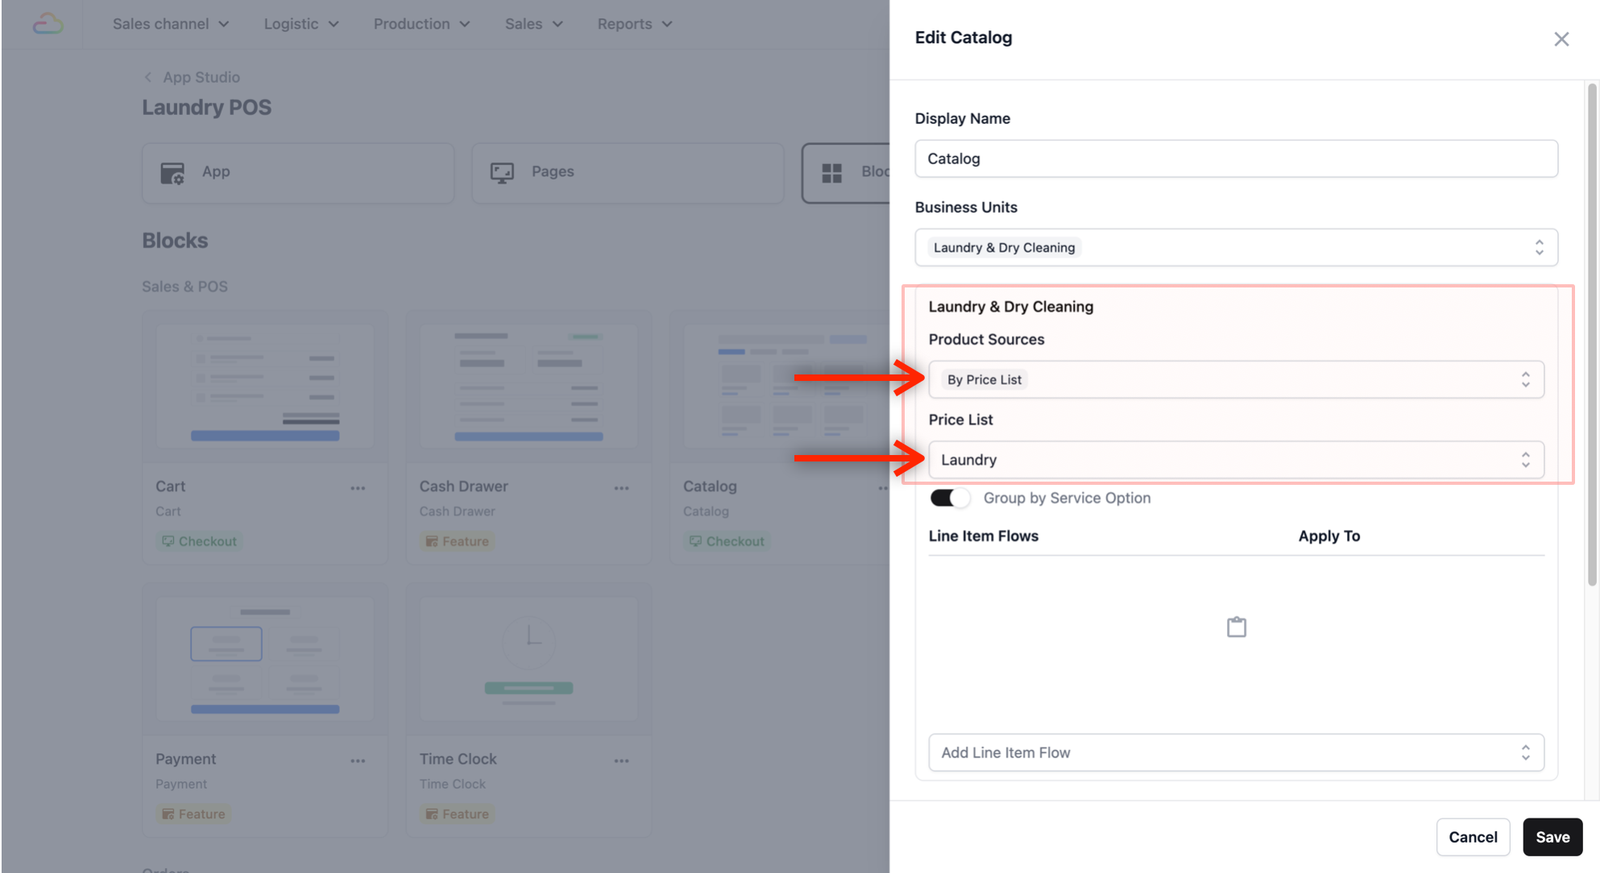Click the 'Sales & POS' section label
Screen dimensions: 1600x873
[185, 287]
